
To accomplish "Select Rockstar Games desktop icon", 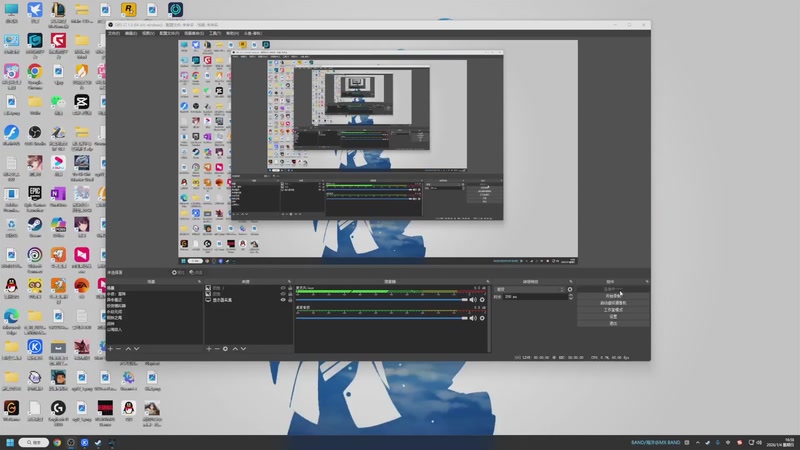I will [129, 9].
